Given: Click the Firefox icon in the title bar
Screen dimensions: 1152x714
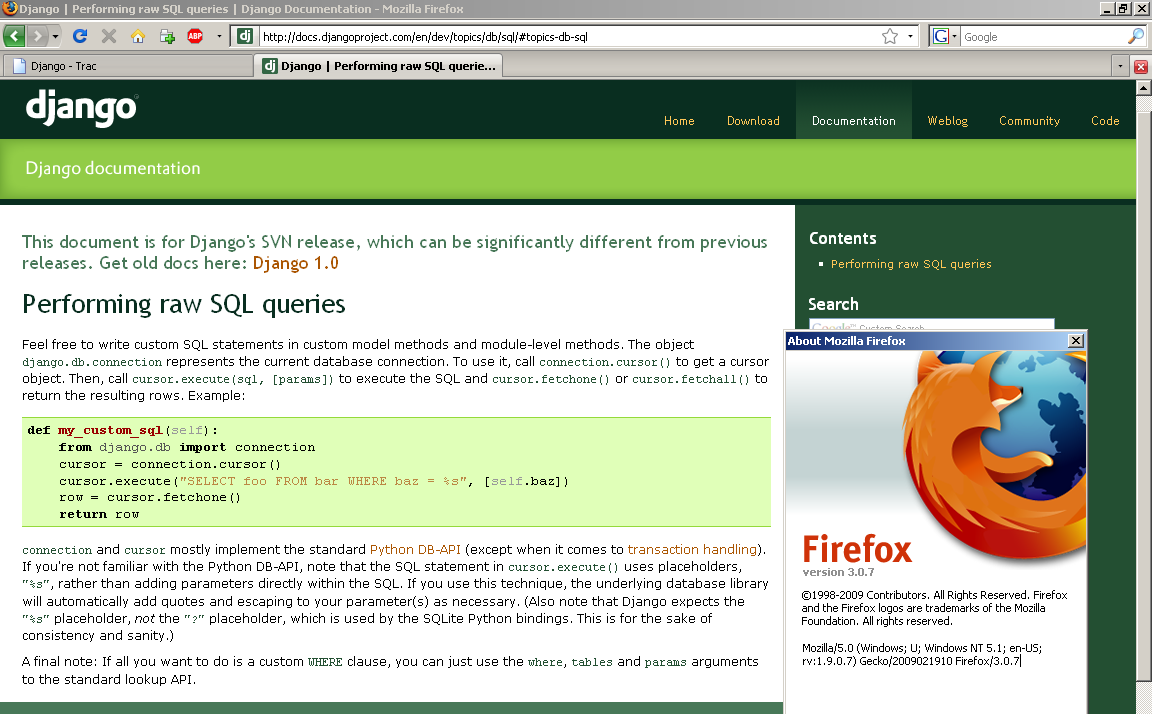Looking at the screenshot, I should (10, 9).
